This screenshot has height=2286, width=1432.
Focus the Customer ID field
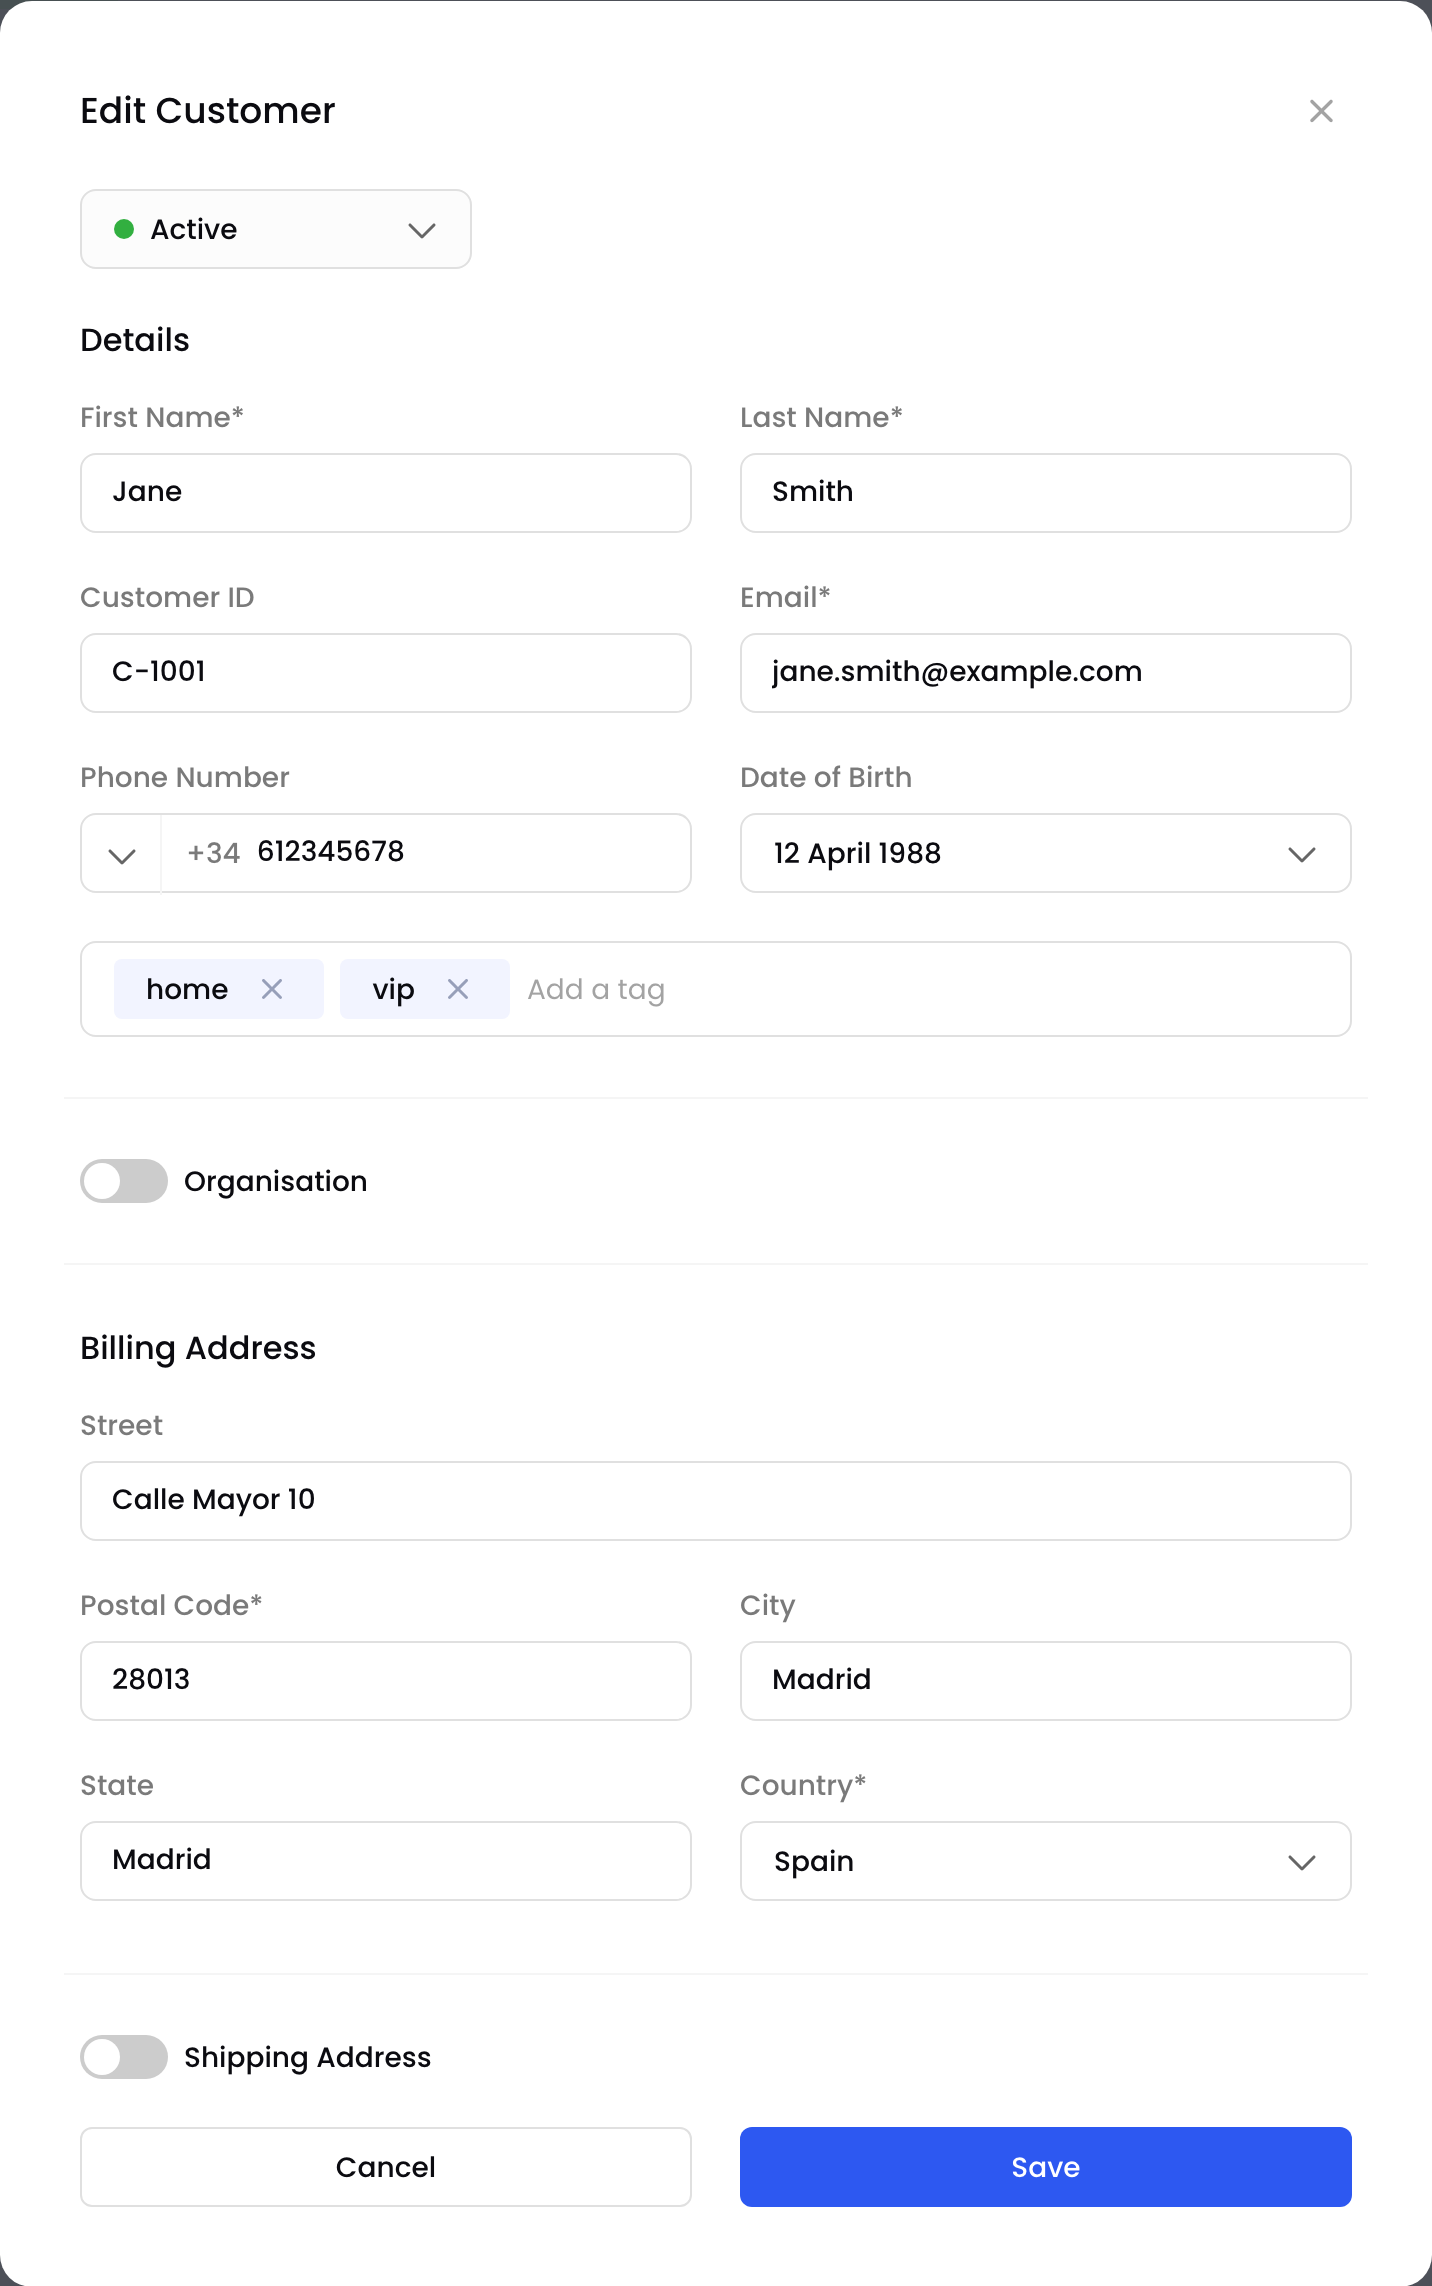386,673
